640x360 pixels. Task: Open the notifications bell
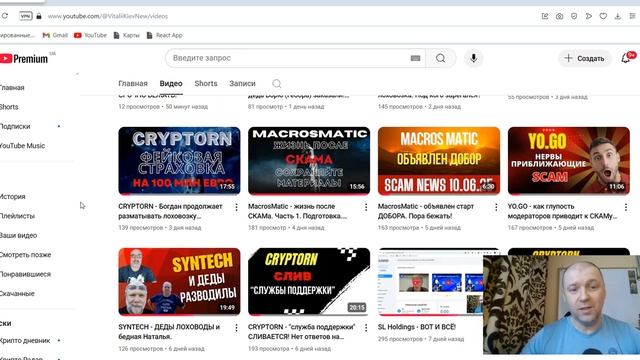pos(625,58)
